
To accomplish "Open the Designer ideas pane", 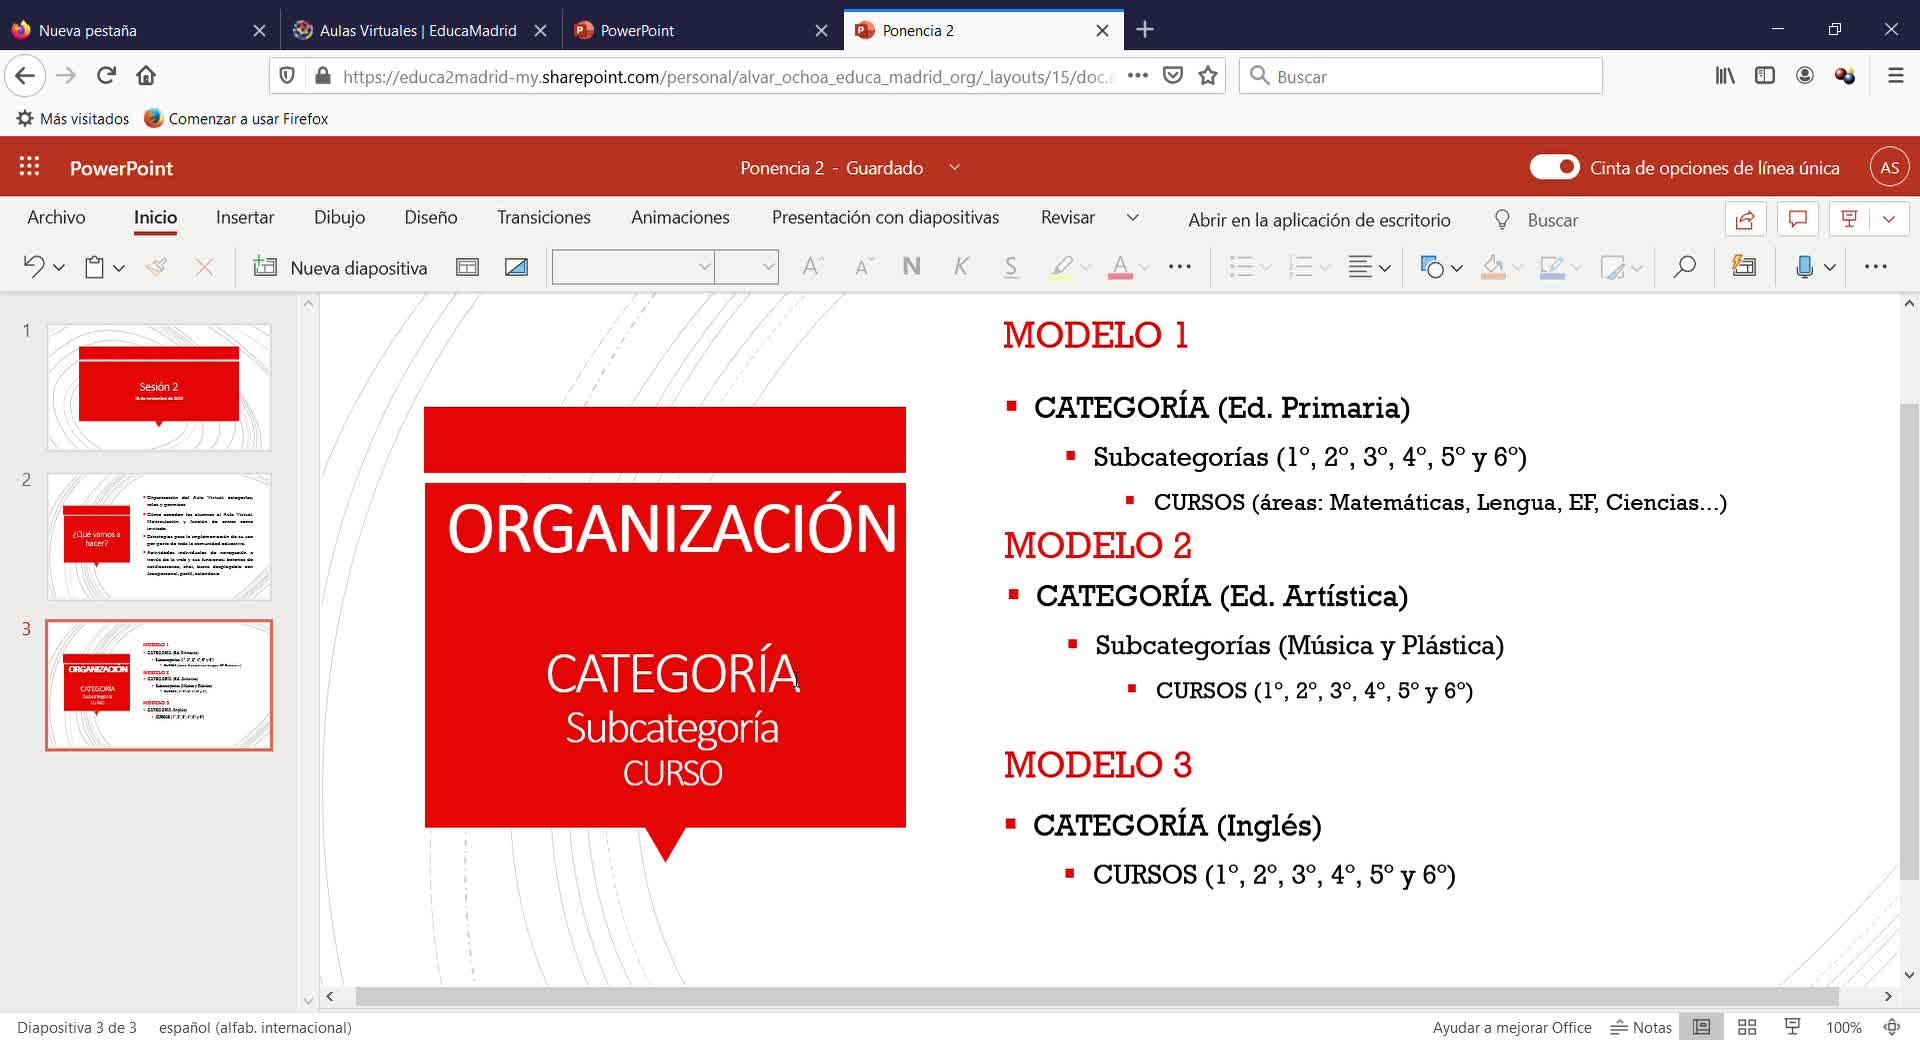I will 1744,267.
